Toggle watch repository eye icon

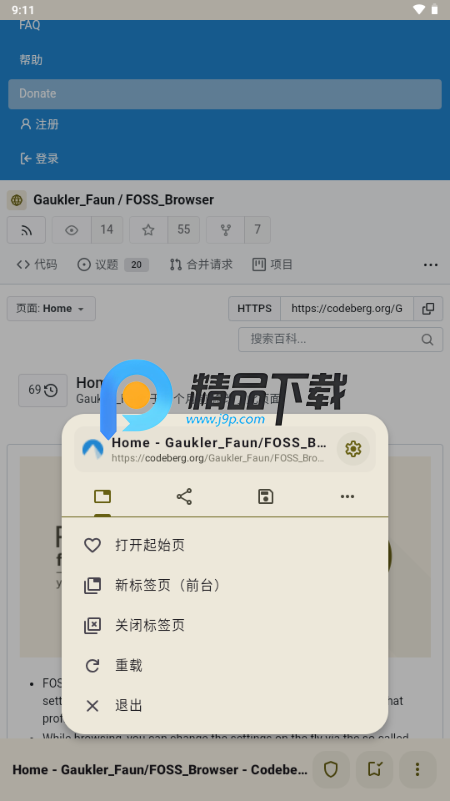(x=72, y=230)
